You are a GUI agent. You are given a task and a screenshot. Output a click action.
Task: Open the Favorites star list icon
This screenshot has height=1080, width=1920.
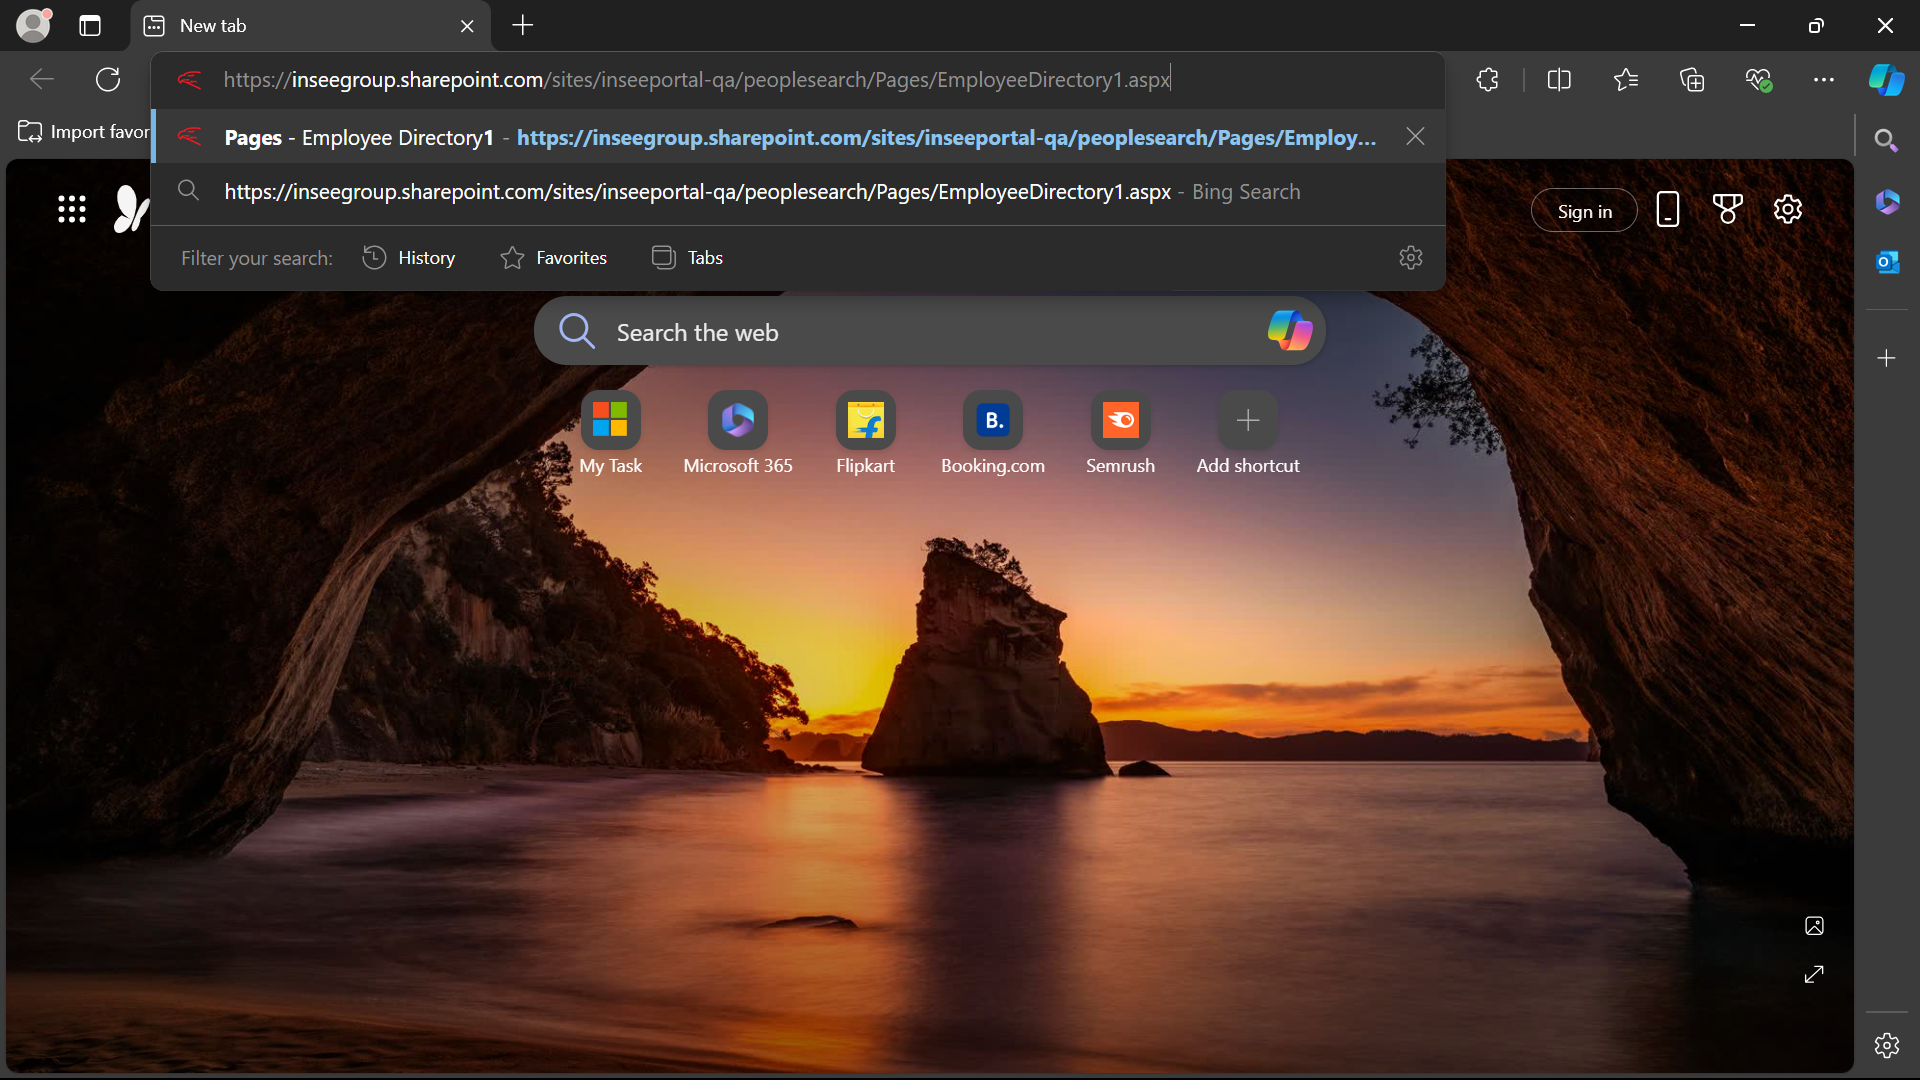[1626, 80]
